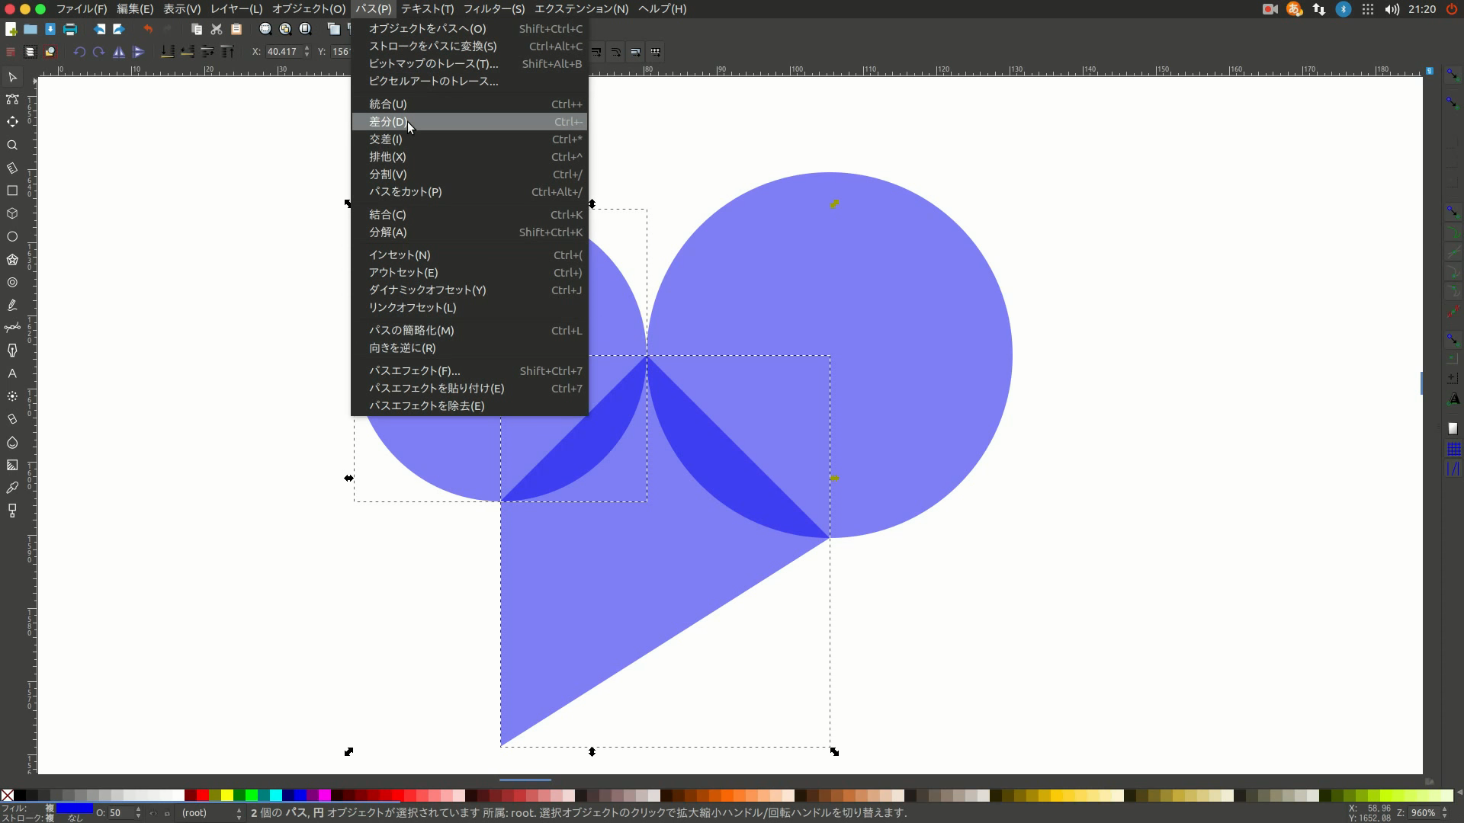Click the Save document icon
This screenshot has height=823, width=1464.
[50, 29]
